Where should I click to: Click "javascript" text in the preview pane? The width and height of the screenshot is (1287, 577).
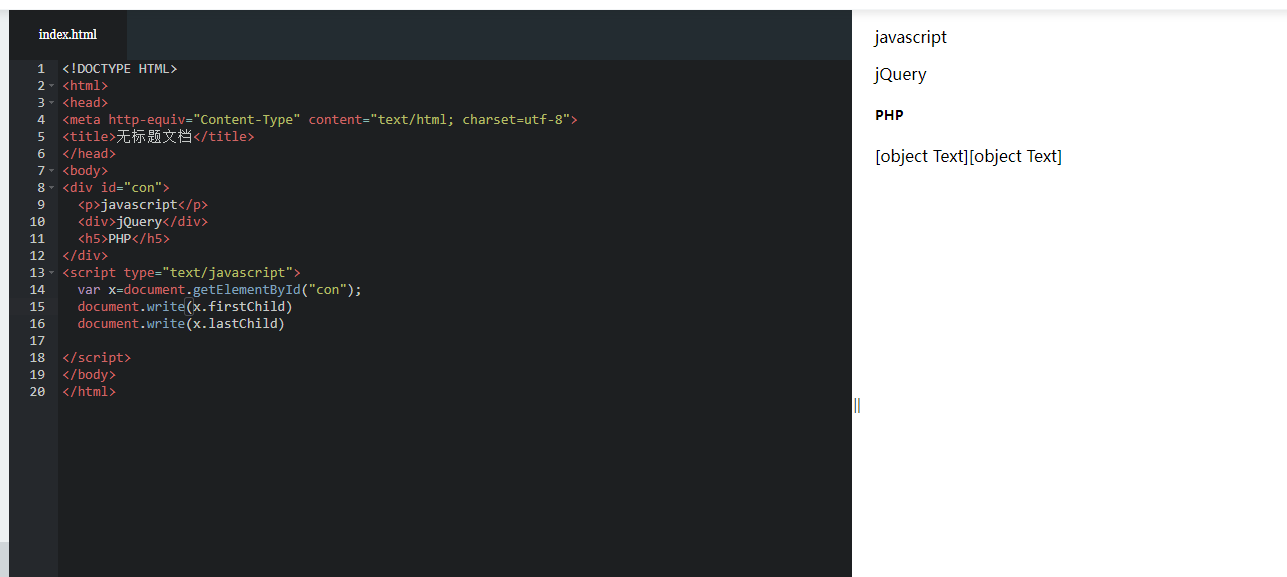(x=910, y=38)
